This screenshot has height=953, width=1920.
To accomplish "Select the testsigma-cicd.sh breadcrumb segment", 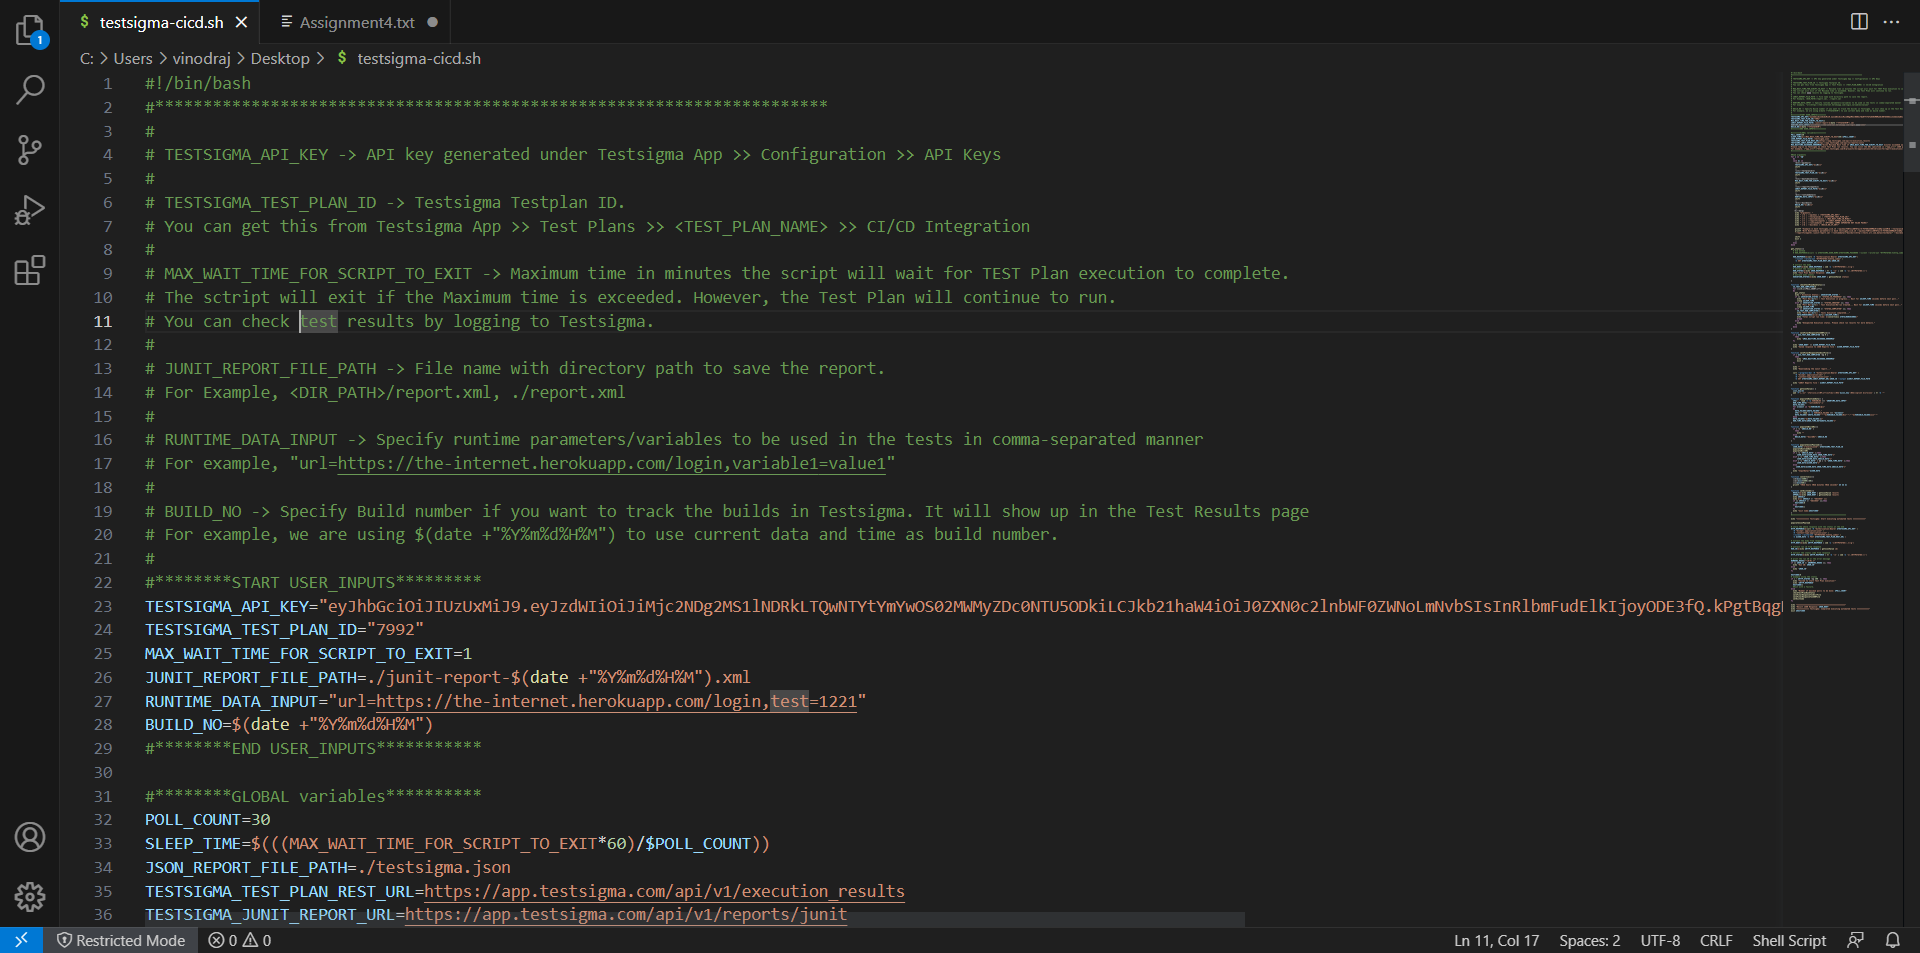I will [419, 58].
